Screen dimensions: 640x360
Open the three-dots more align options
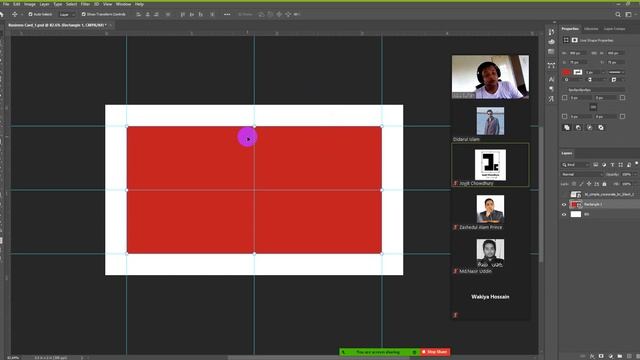coord(227,14)
